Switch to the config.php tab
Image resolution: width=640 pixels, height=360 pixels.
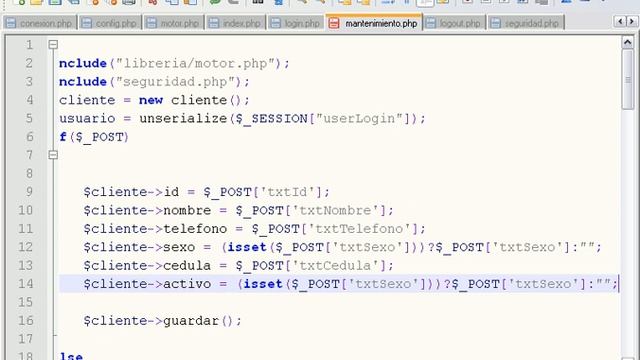tap(110, 23)
